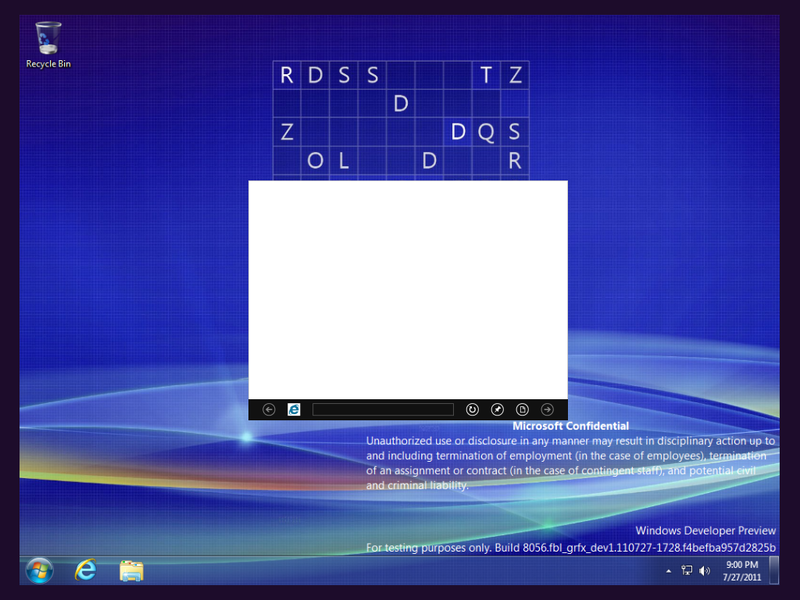Viewport: 800px width, 600px height.
Task: Go back using the browser back arrow
Action: pyautogui.click(x=269, y=409)
